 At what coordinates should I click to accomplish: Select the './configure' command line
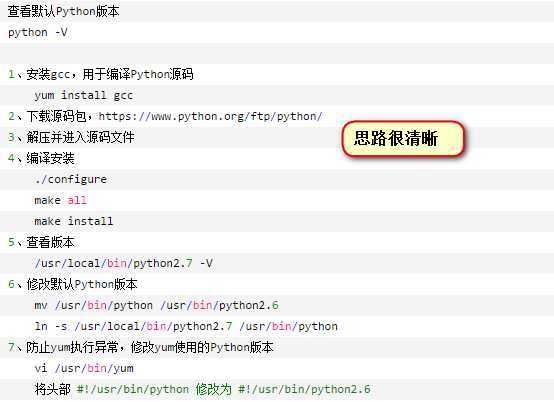tap(71, 179)
